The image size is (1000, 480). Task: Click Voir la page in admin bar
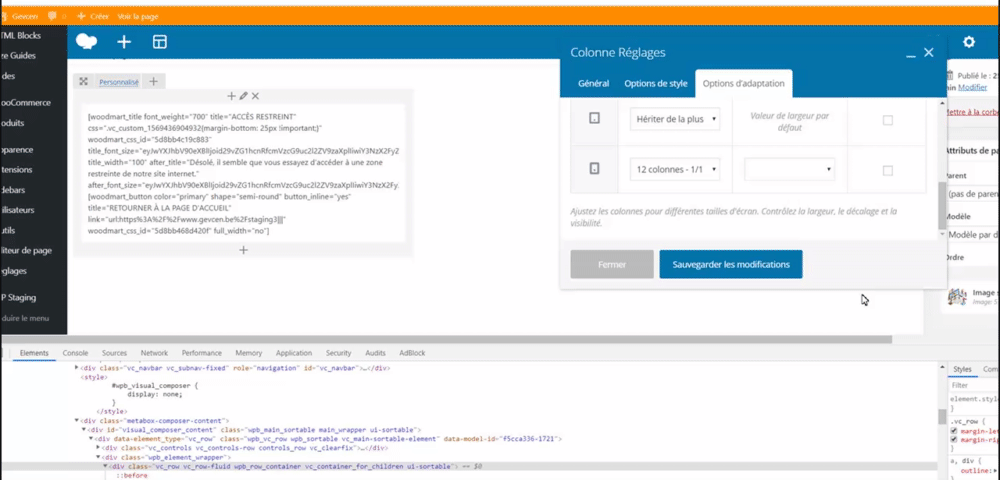click(x=138, y=16)
